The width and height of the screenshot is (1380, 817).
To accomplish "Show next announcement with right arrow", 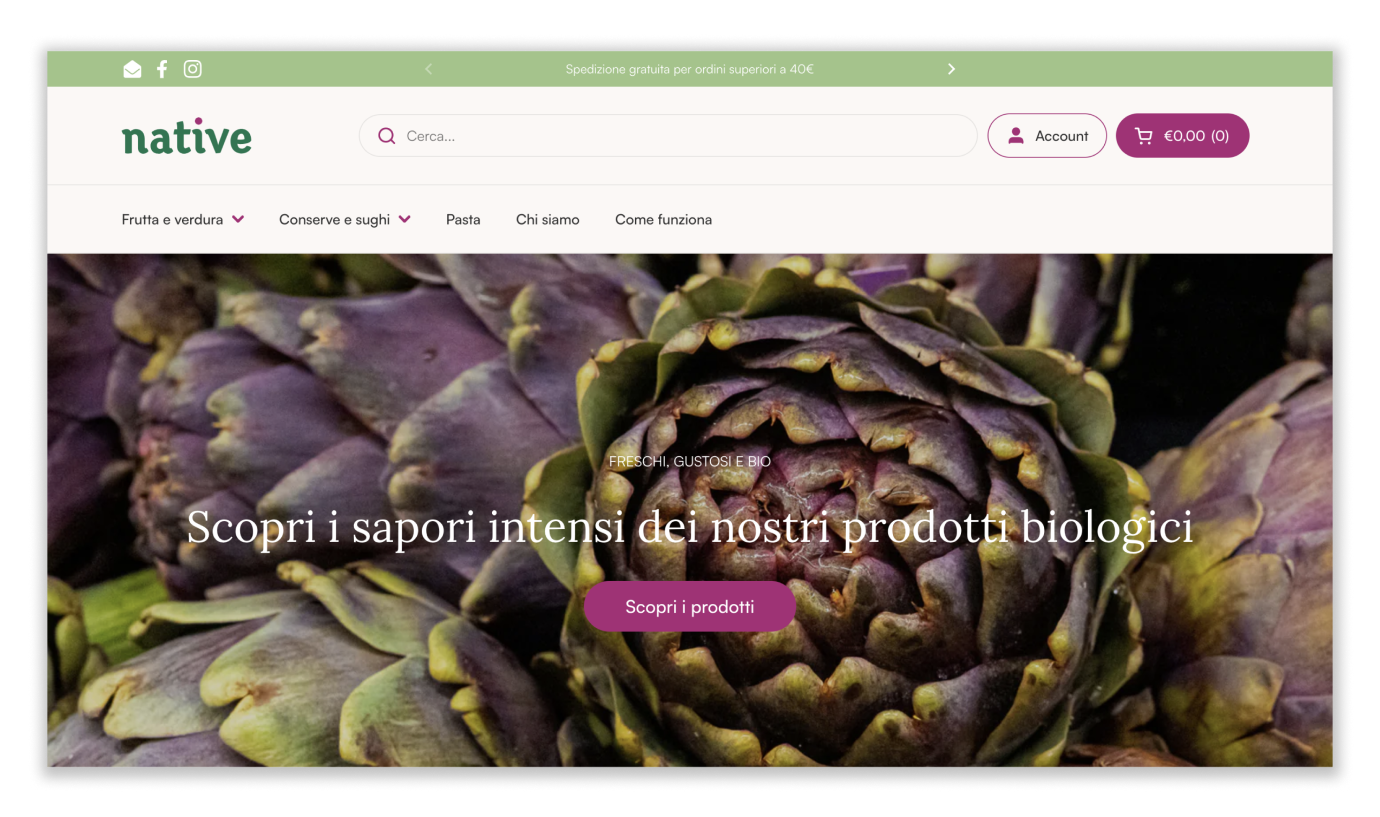I will click(951, 69).
